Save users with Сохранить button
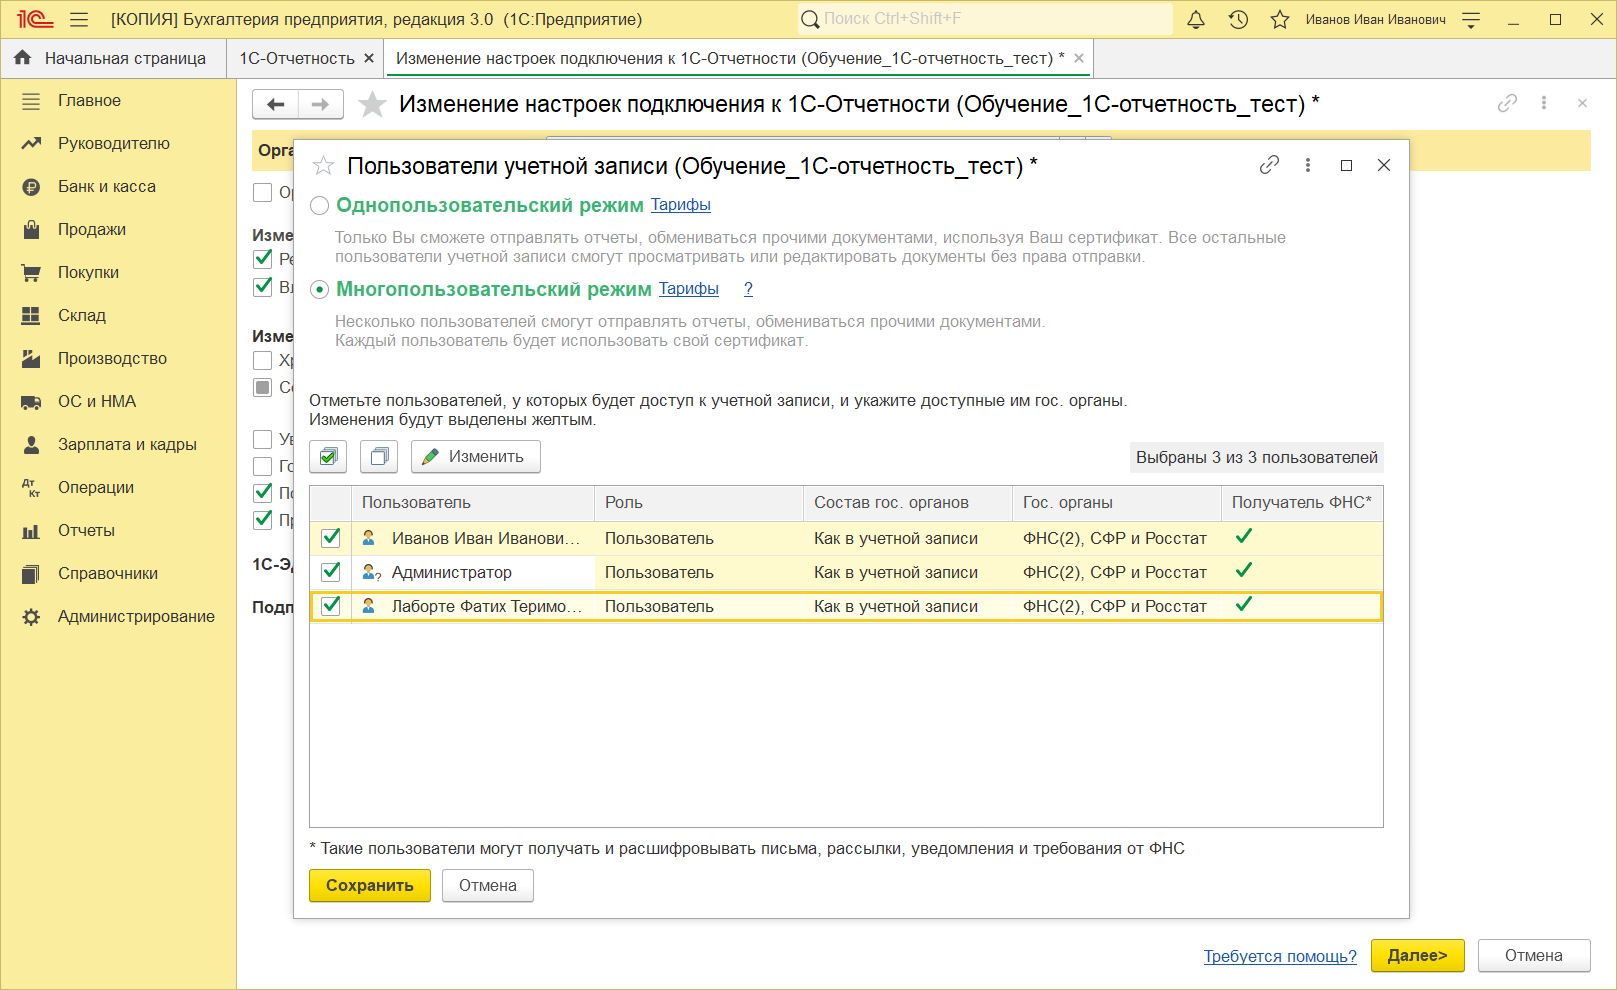 [370, 885]
